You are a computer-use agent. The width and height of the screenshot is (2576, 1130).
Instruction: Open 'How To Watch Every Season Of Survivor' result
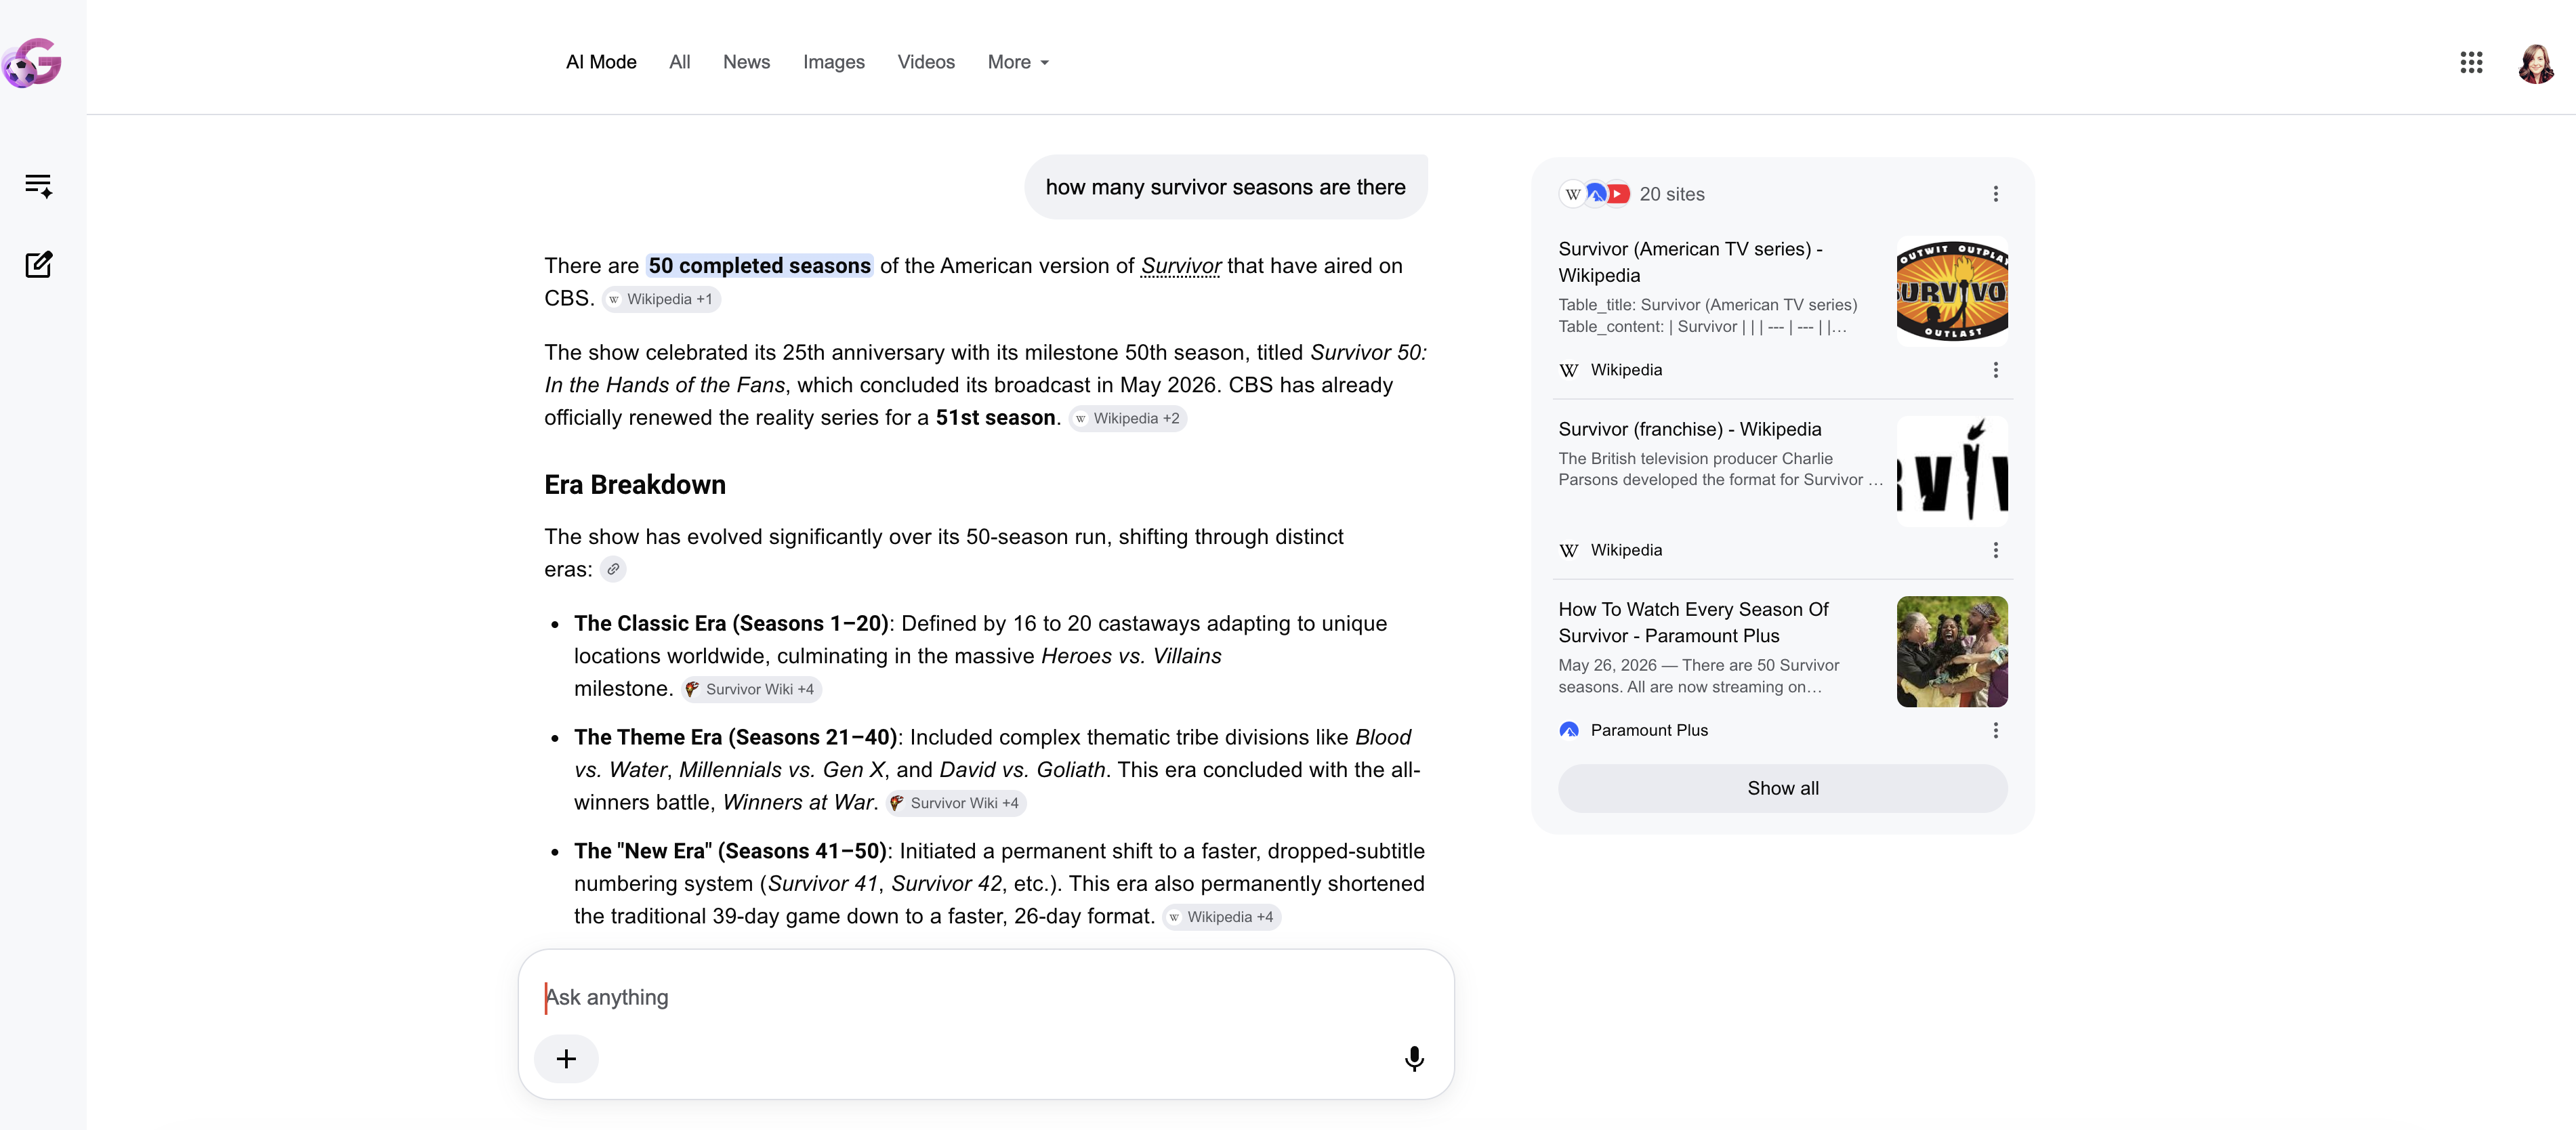pos(1693,622)
